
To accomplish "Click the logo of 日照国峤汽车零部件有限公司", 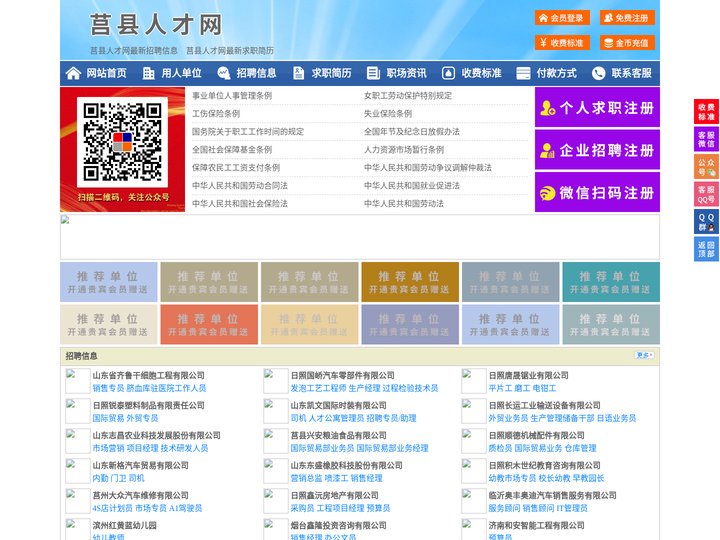I will click(x=276, y=381).
